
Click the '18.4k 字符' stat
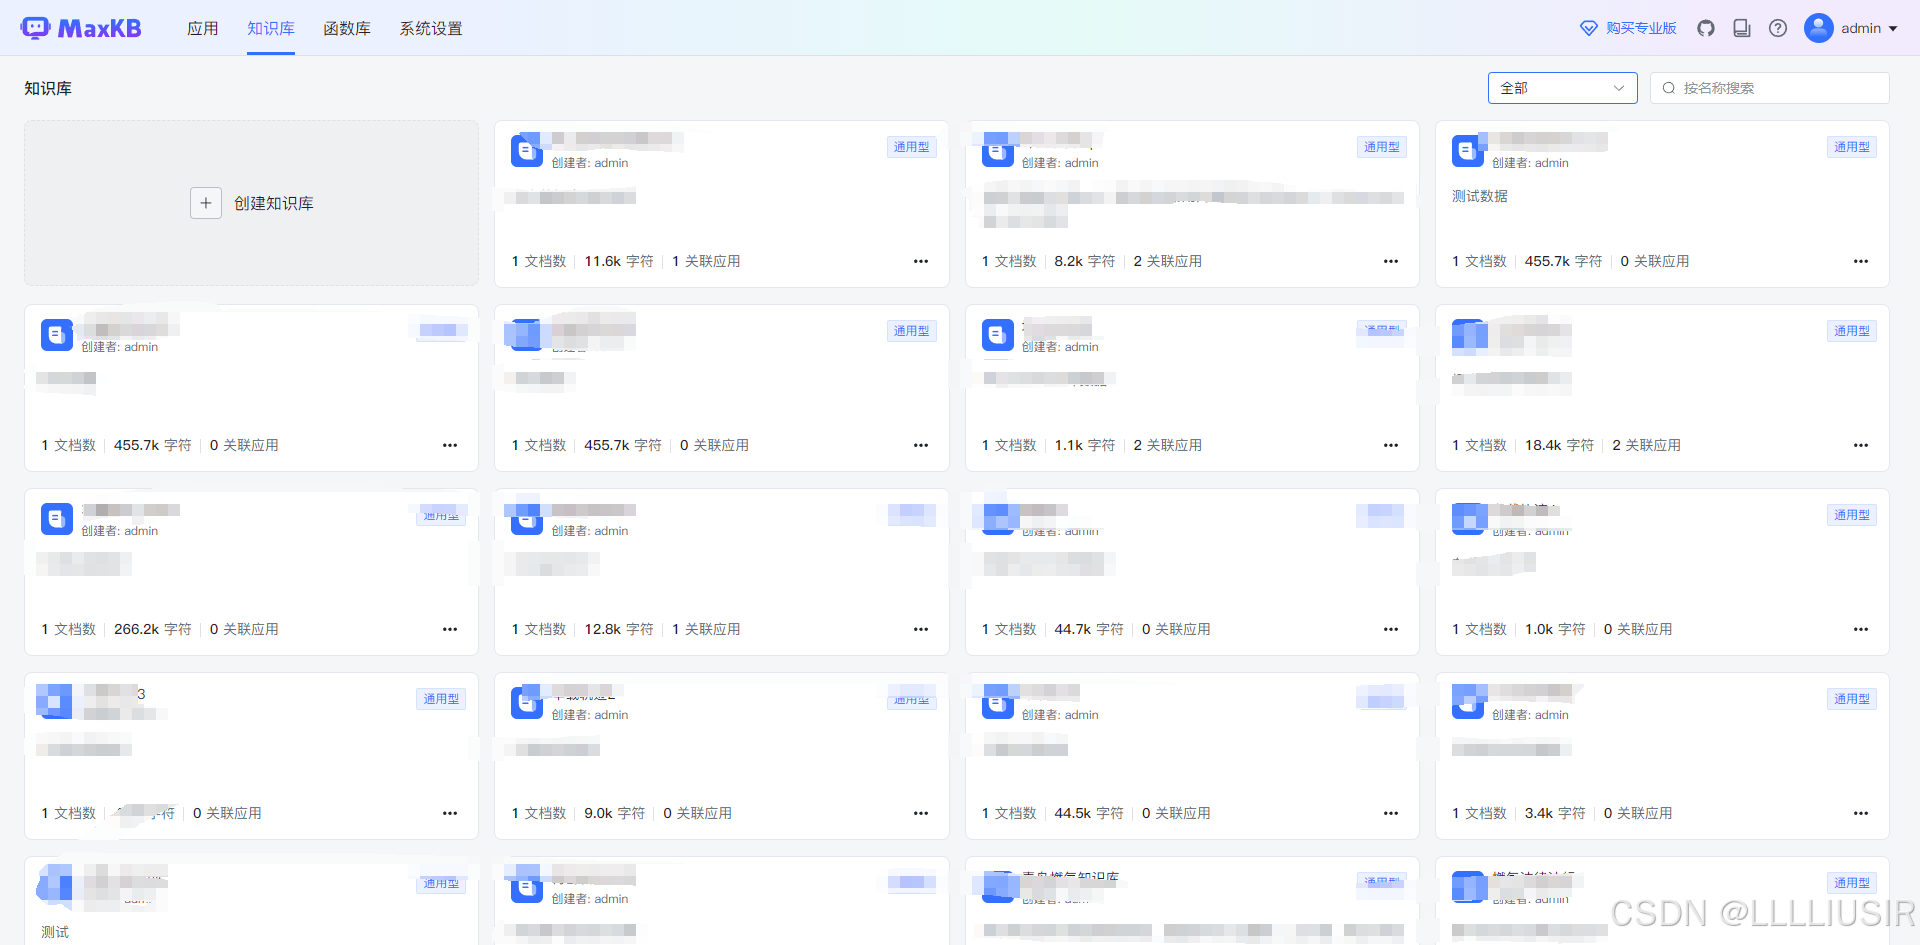coord(1560,445)
